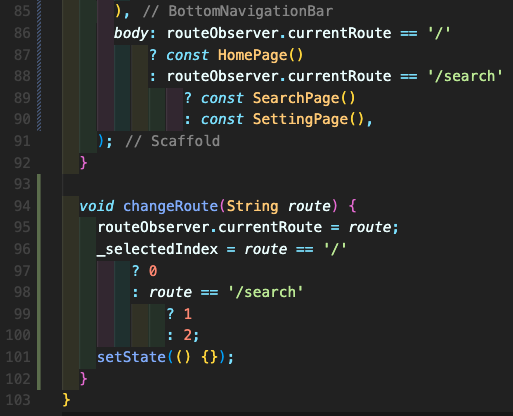Click the final closing brace on line 103
This screenshot has width=513, height=416.
coord(66,400)
